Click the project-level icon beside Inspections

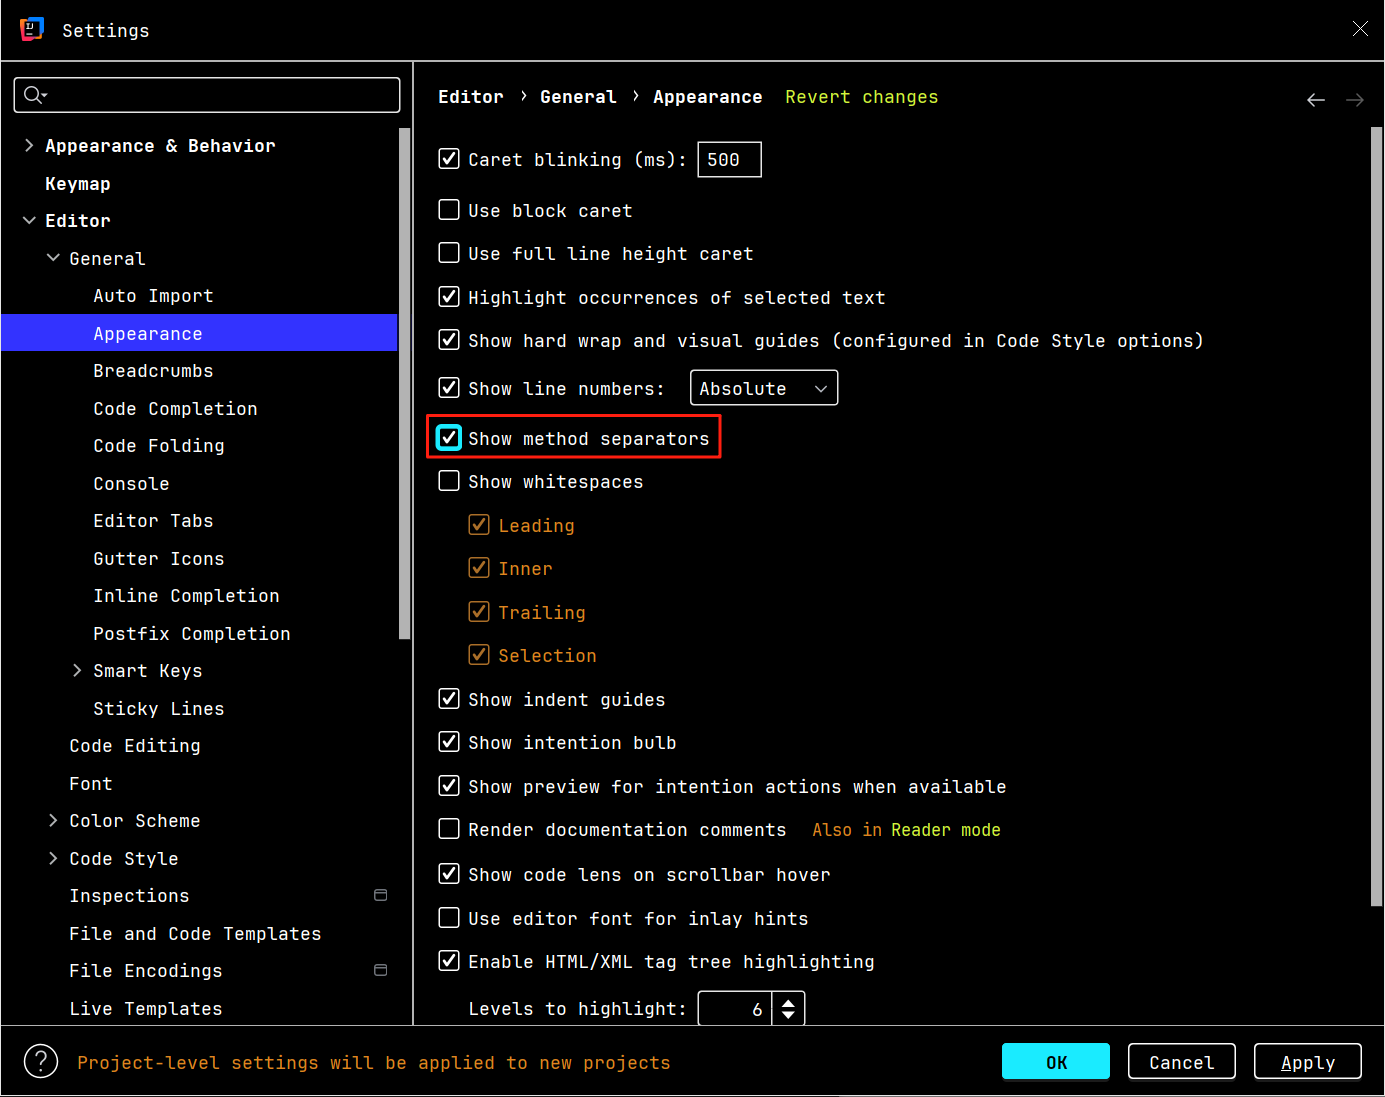coord(380,895)
